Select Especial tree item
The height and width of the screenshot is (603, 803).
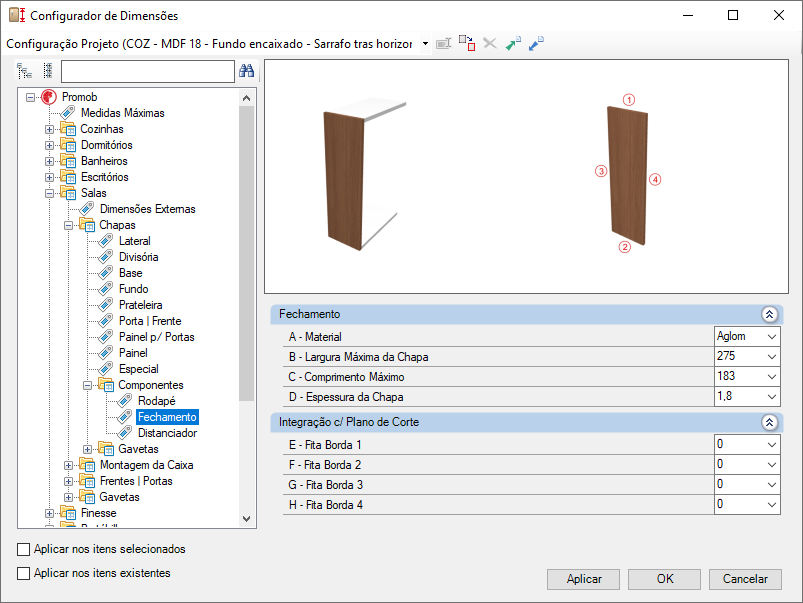click(139, 369)
